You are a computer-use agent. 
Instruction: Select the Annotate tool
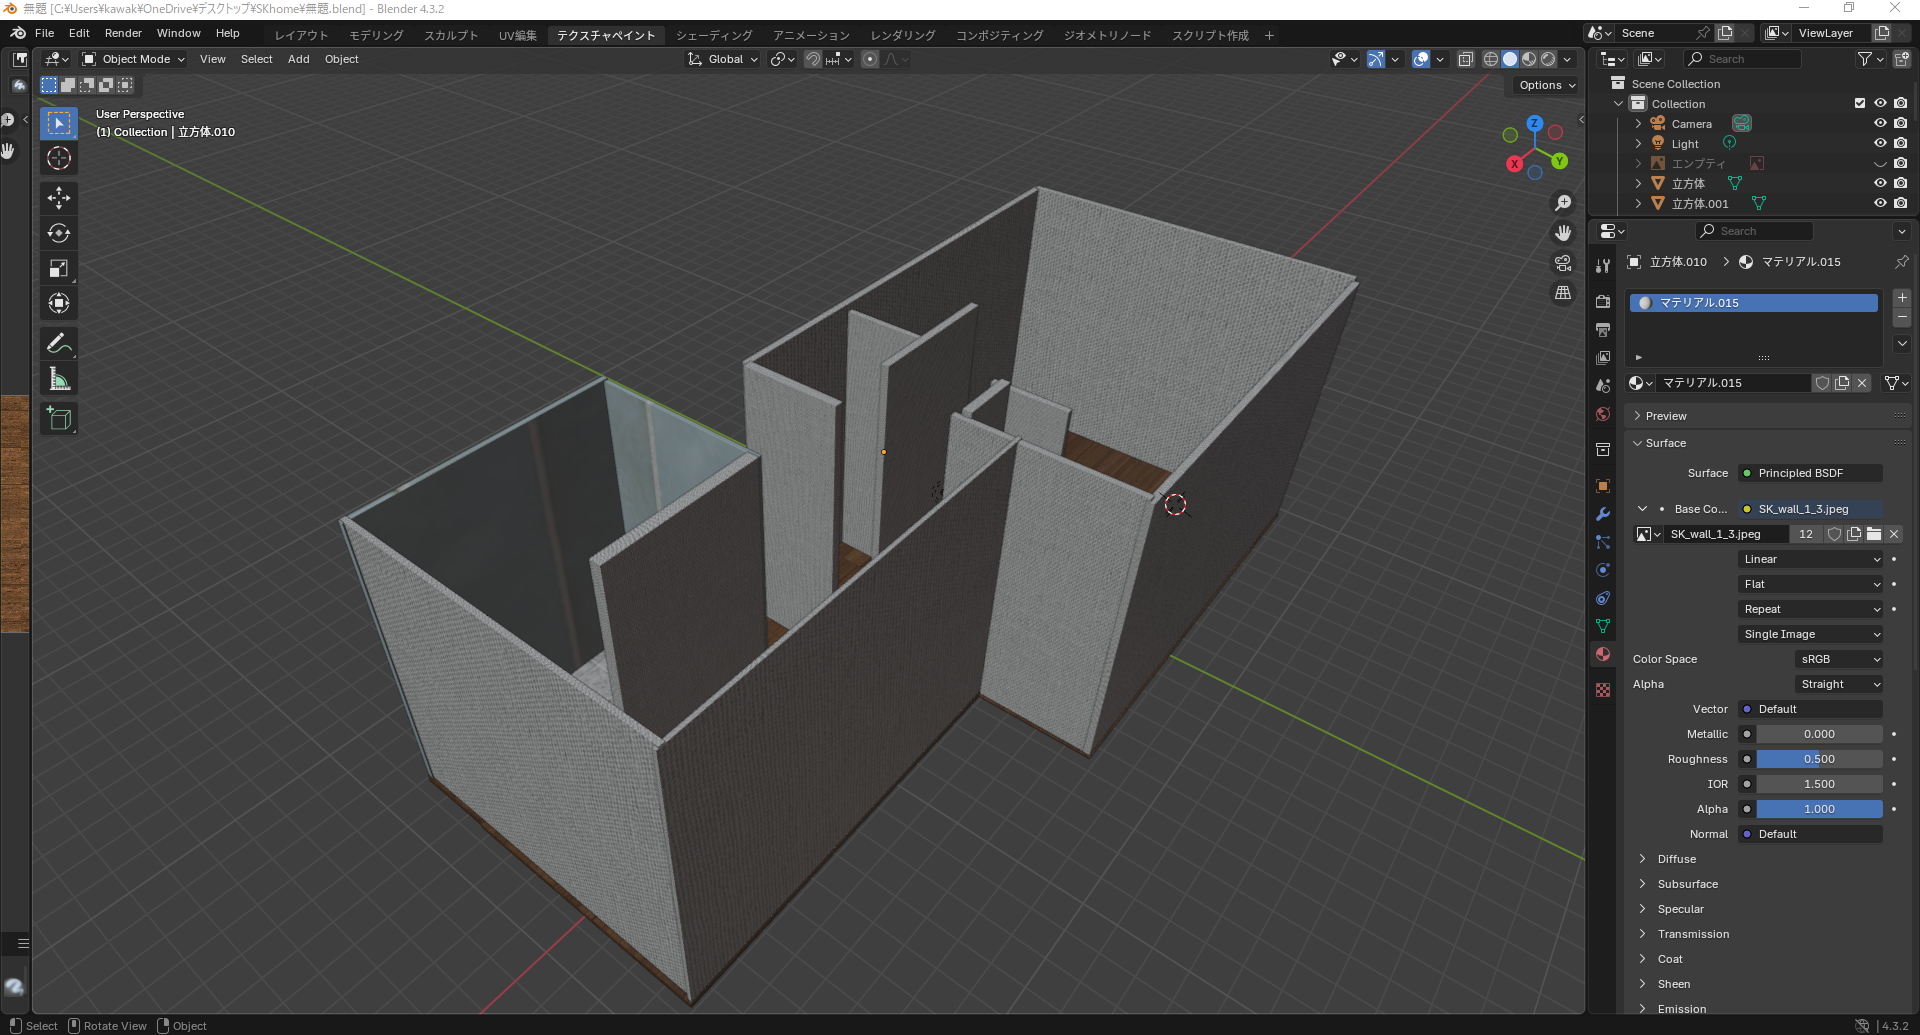[x=59, y=343]
